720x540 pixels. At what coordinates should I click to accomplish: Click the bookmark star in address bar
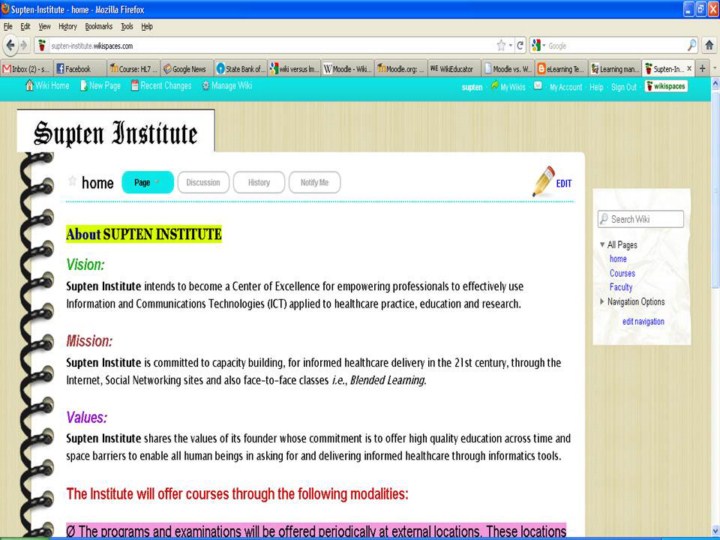[x=501, y=45]
